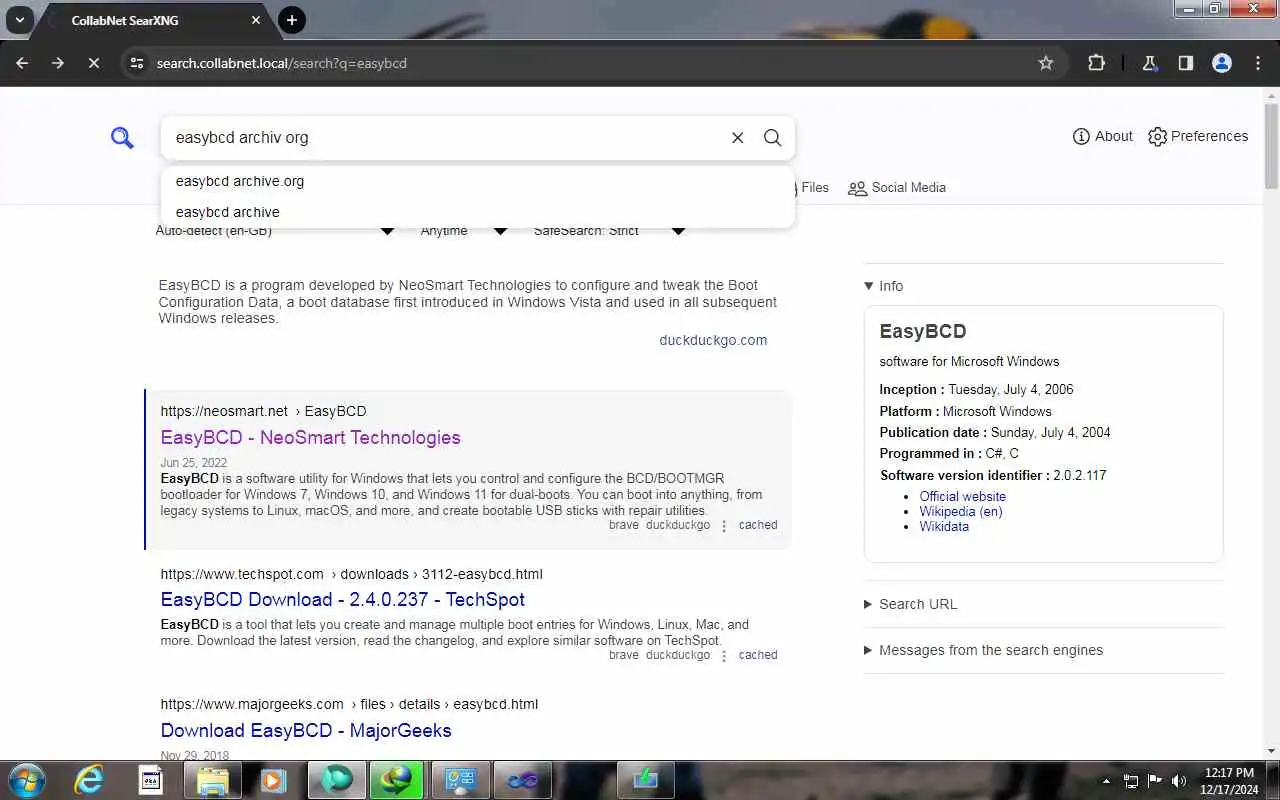Expand Messages from the search engines
The height and width of the screenshot is (800, 1280).
984,650
